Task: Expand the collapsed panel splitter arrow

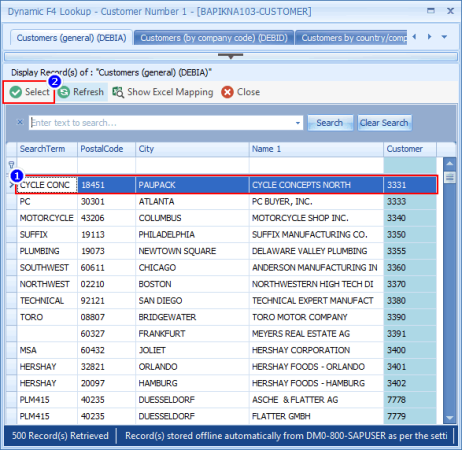Action: [230, 56]
